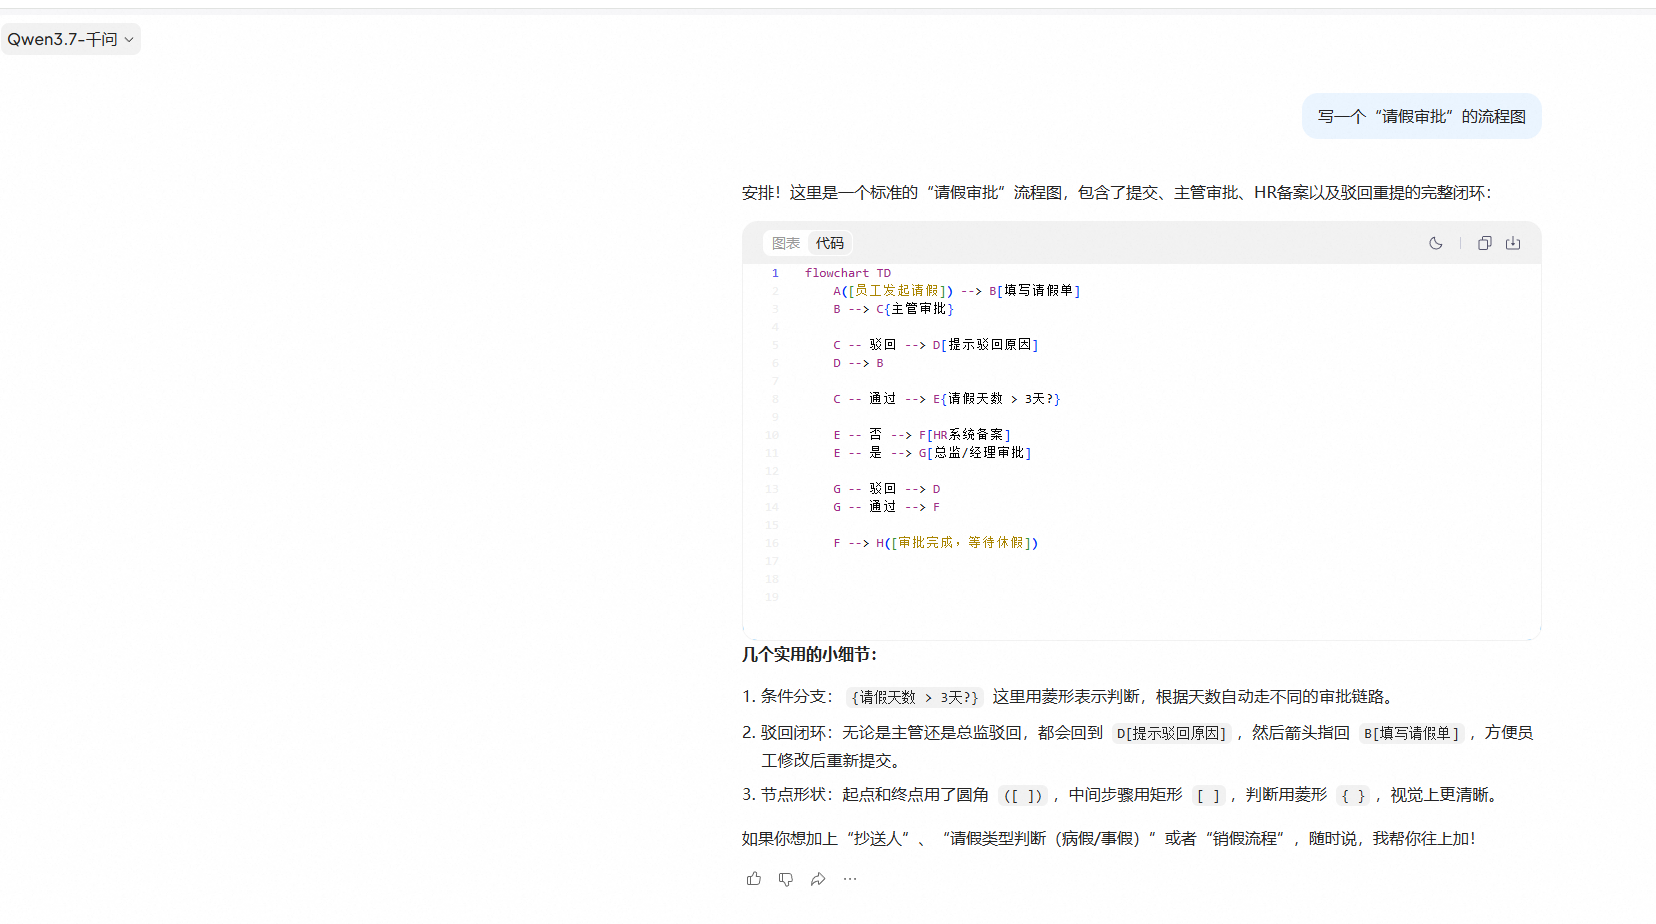Select the 代码 code tab
The height and width of the screenshot is (924, 1656).
(x=829, y=243)
